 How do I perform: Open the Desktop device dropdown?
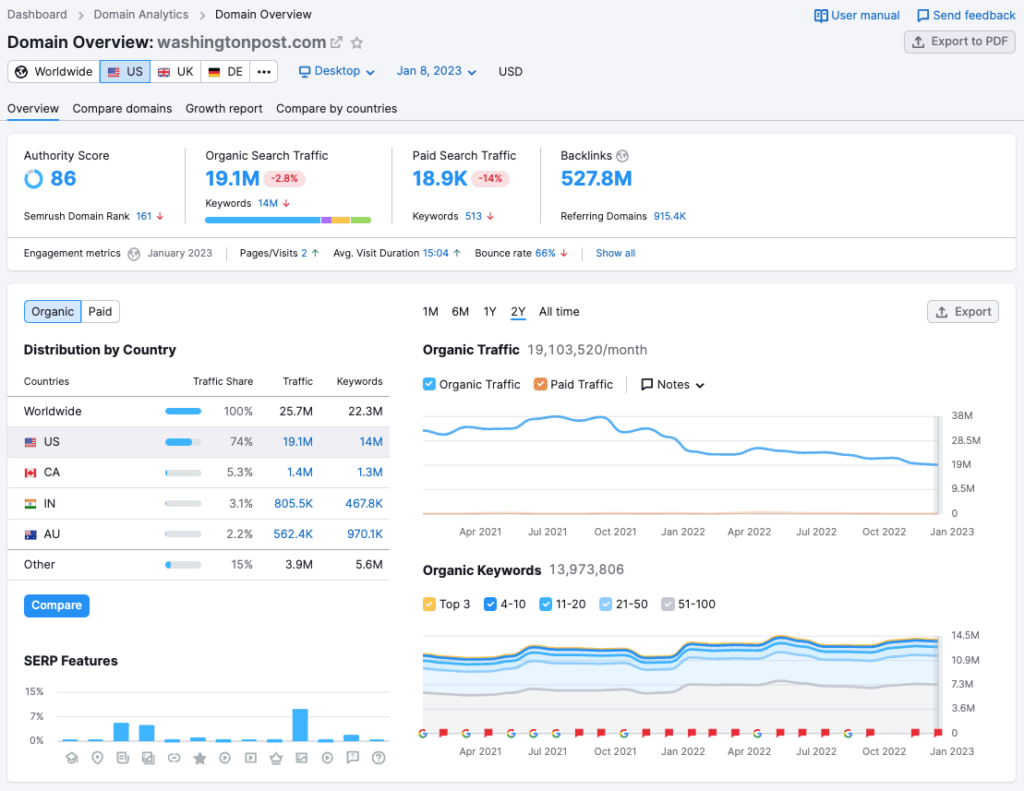pos(336,71)
